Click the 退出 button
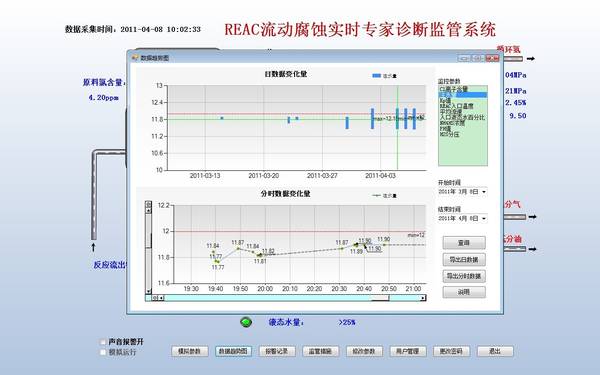 (495, 351)
